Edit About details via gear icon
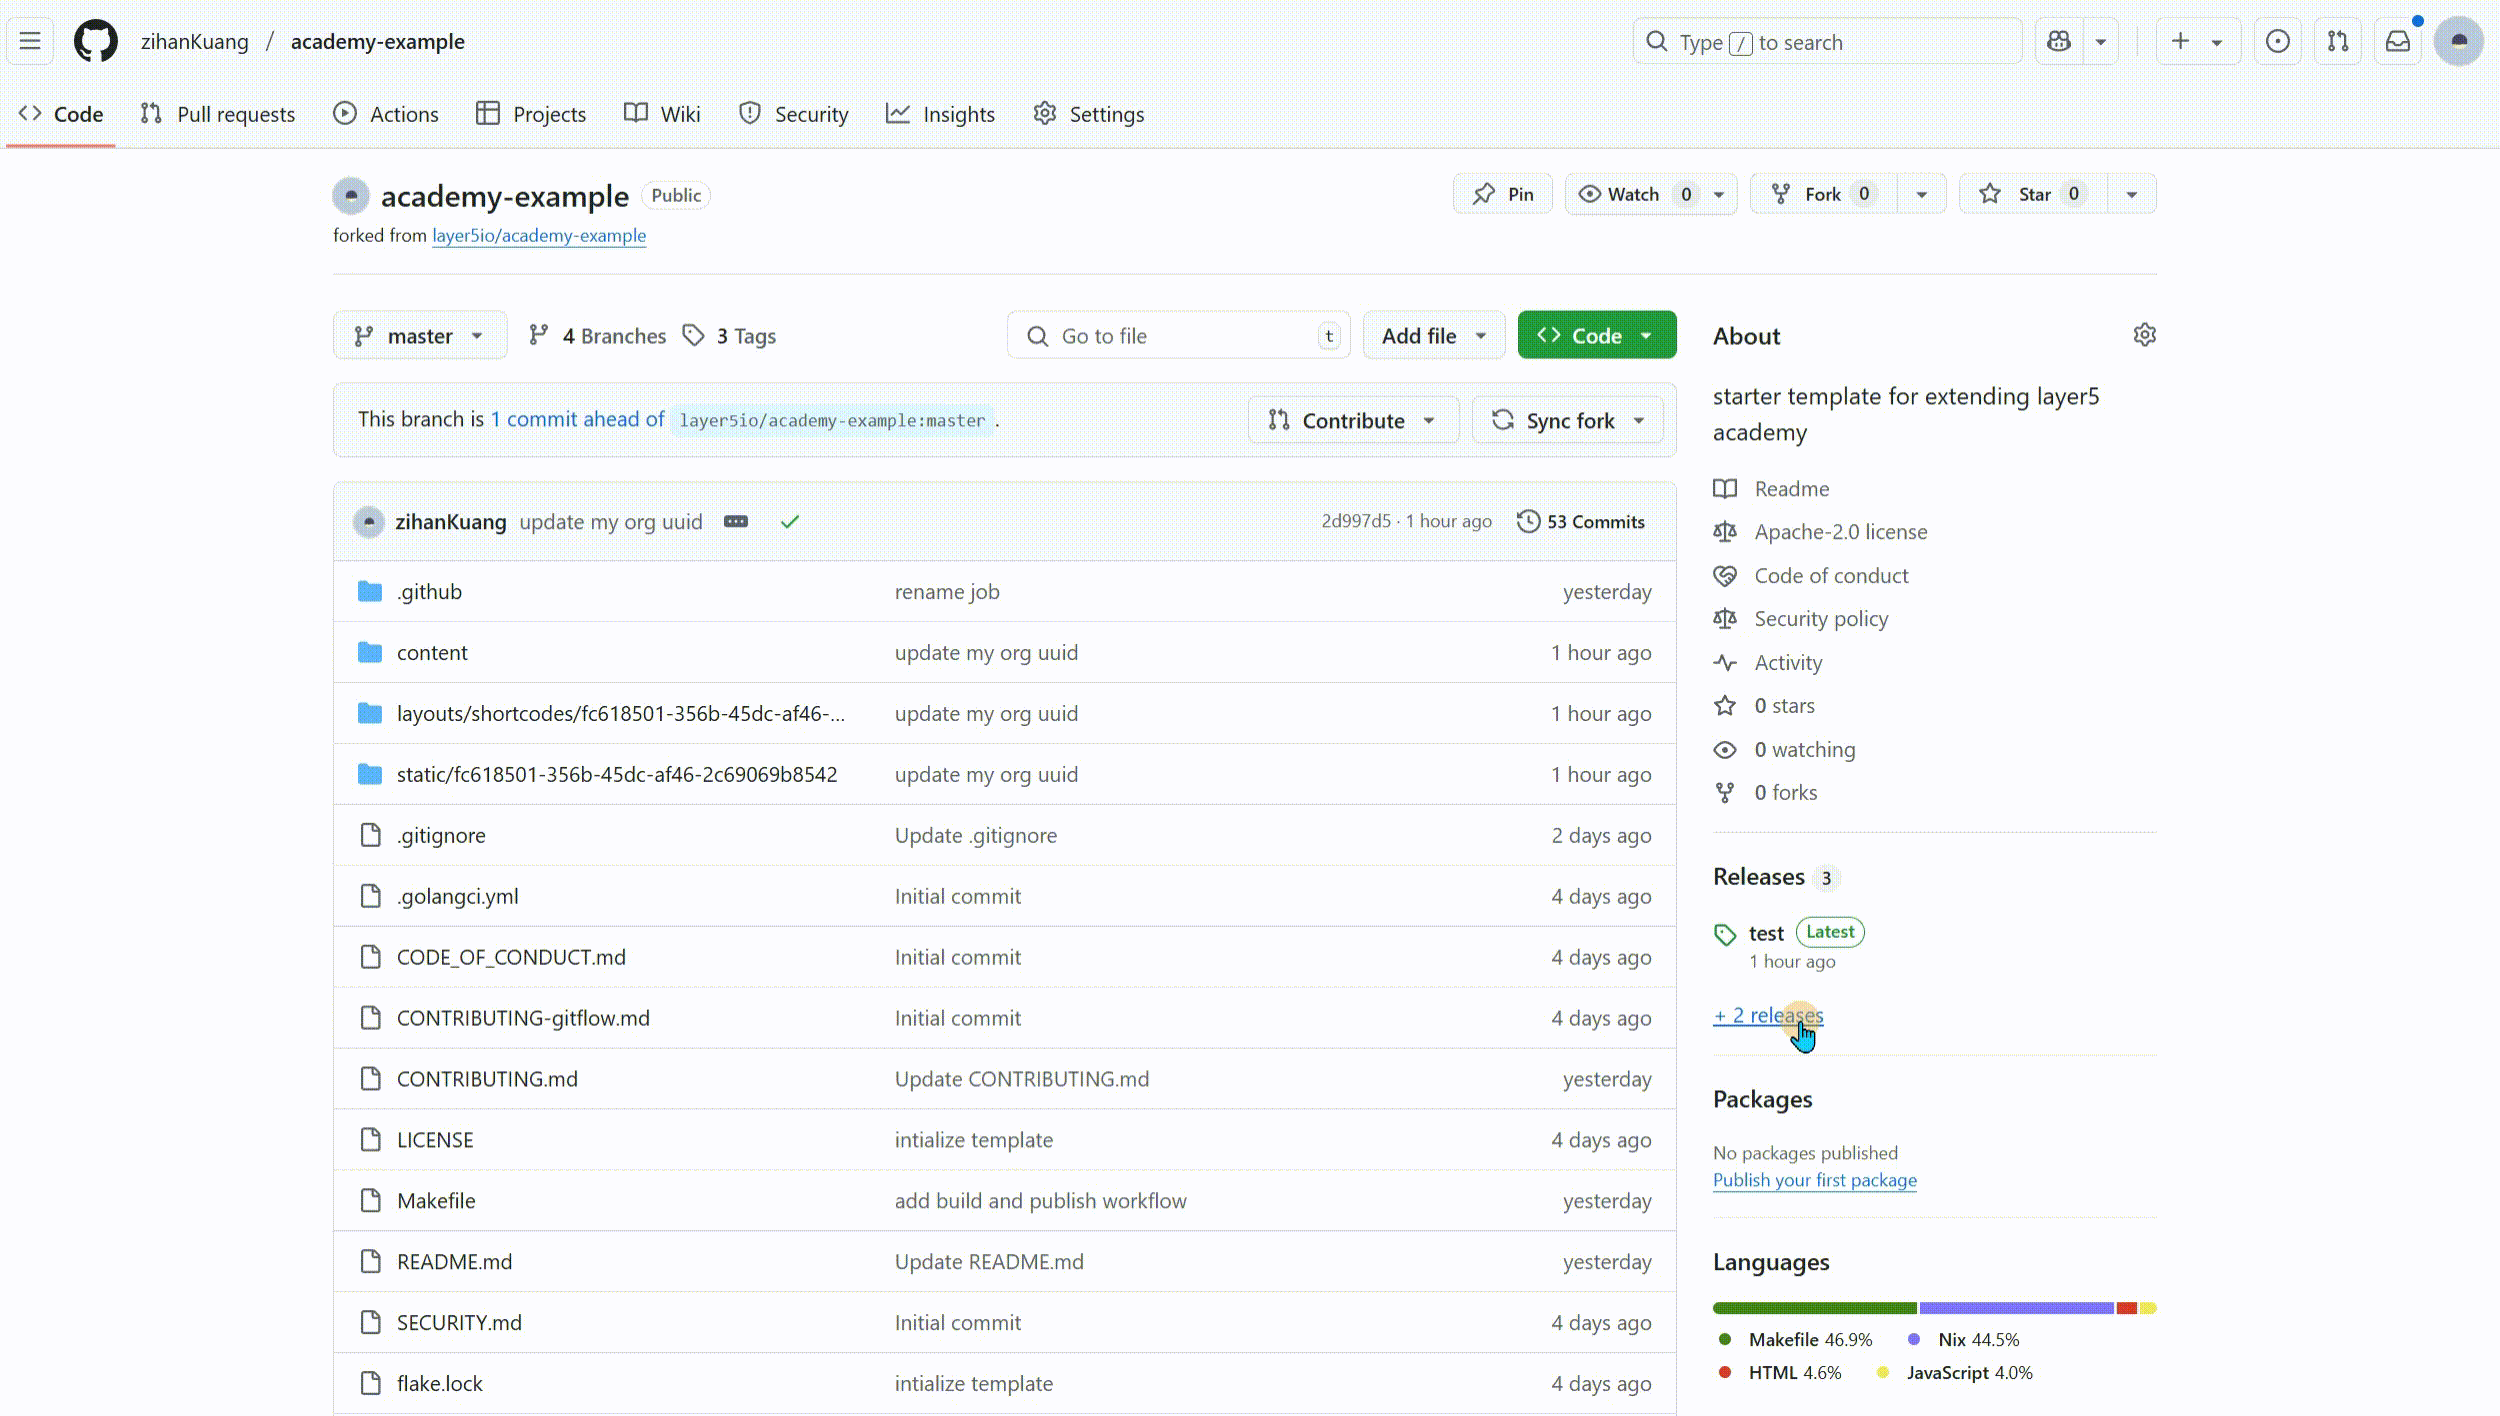Image resolution: width=2500 pixels, height=1416 pixels. point(2144,335)
